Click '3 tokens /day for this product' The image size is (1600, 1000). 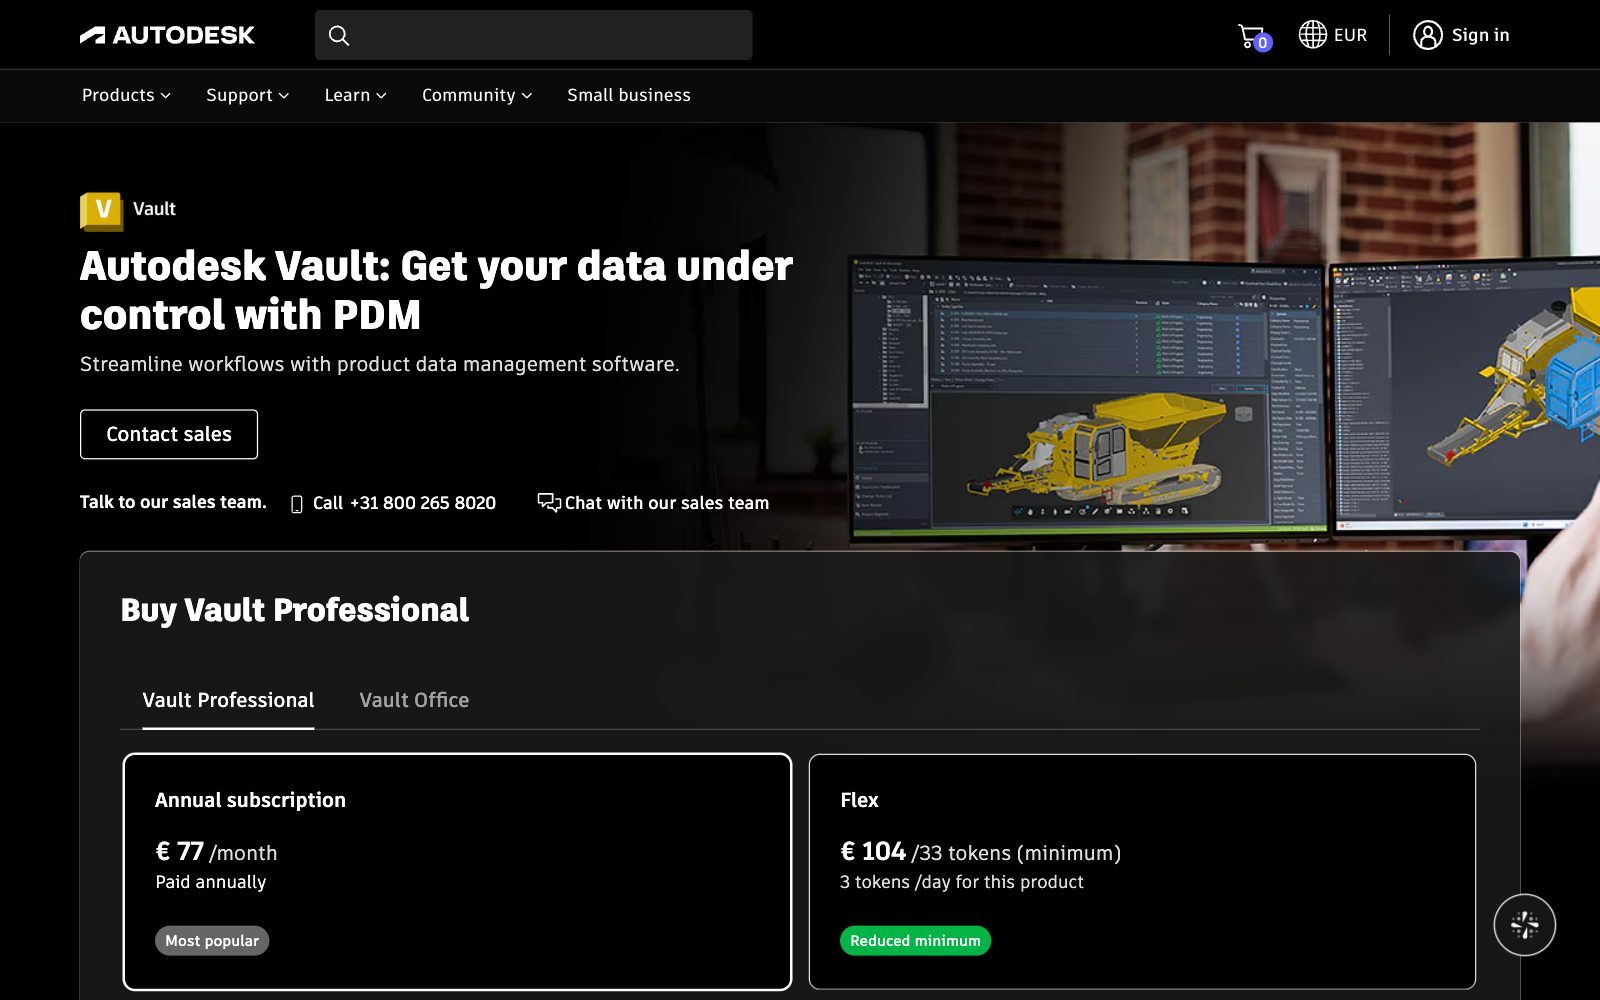(x=962, y=882)
